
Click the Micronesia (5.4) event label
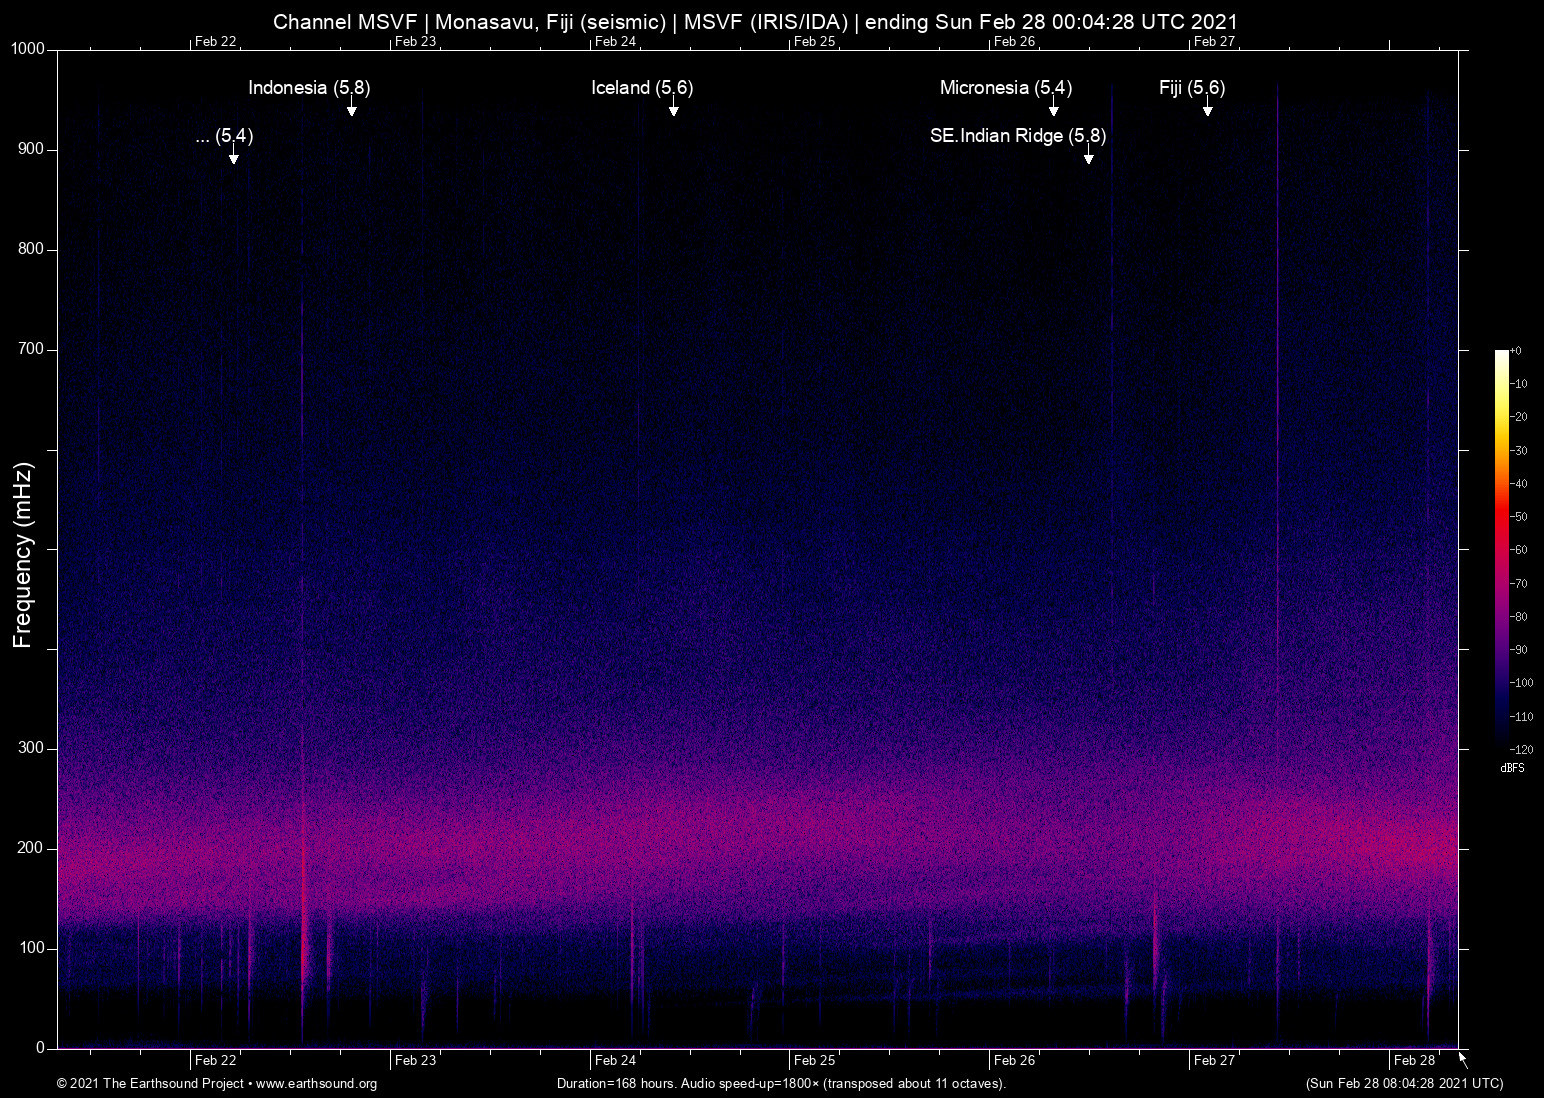point(1005,88)
